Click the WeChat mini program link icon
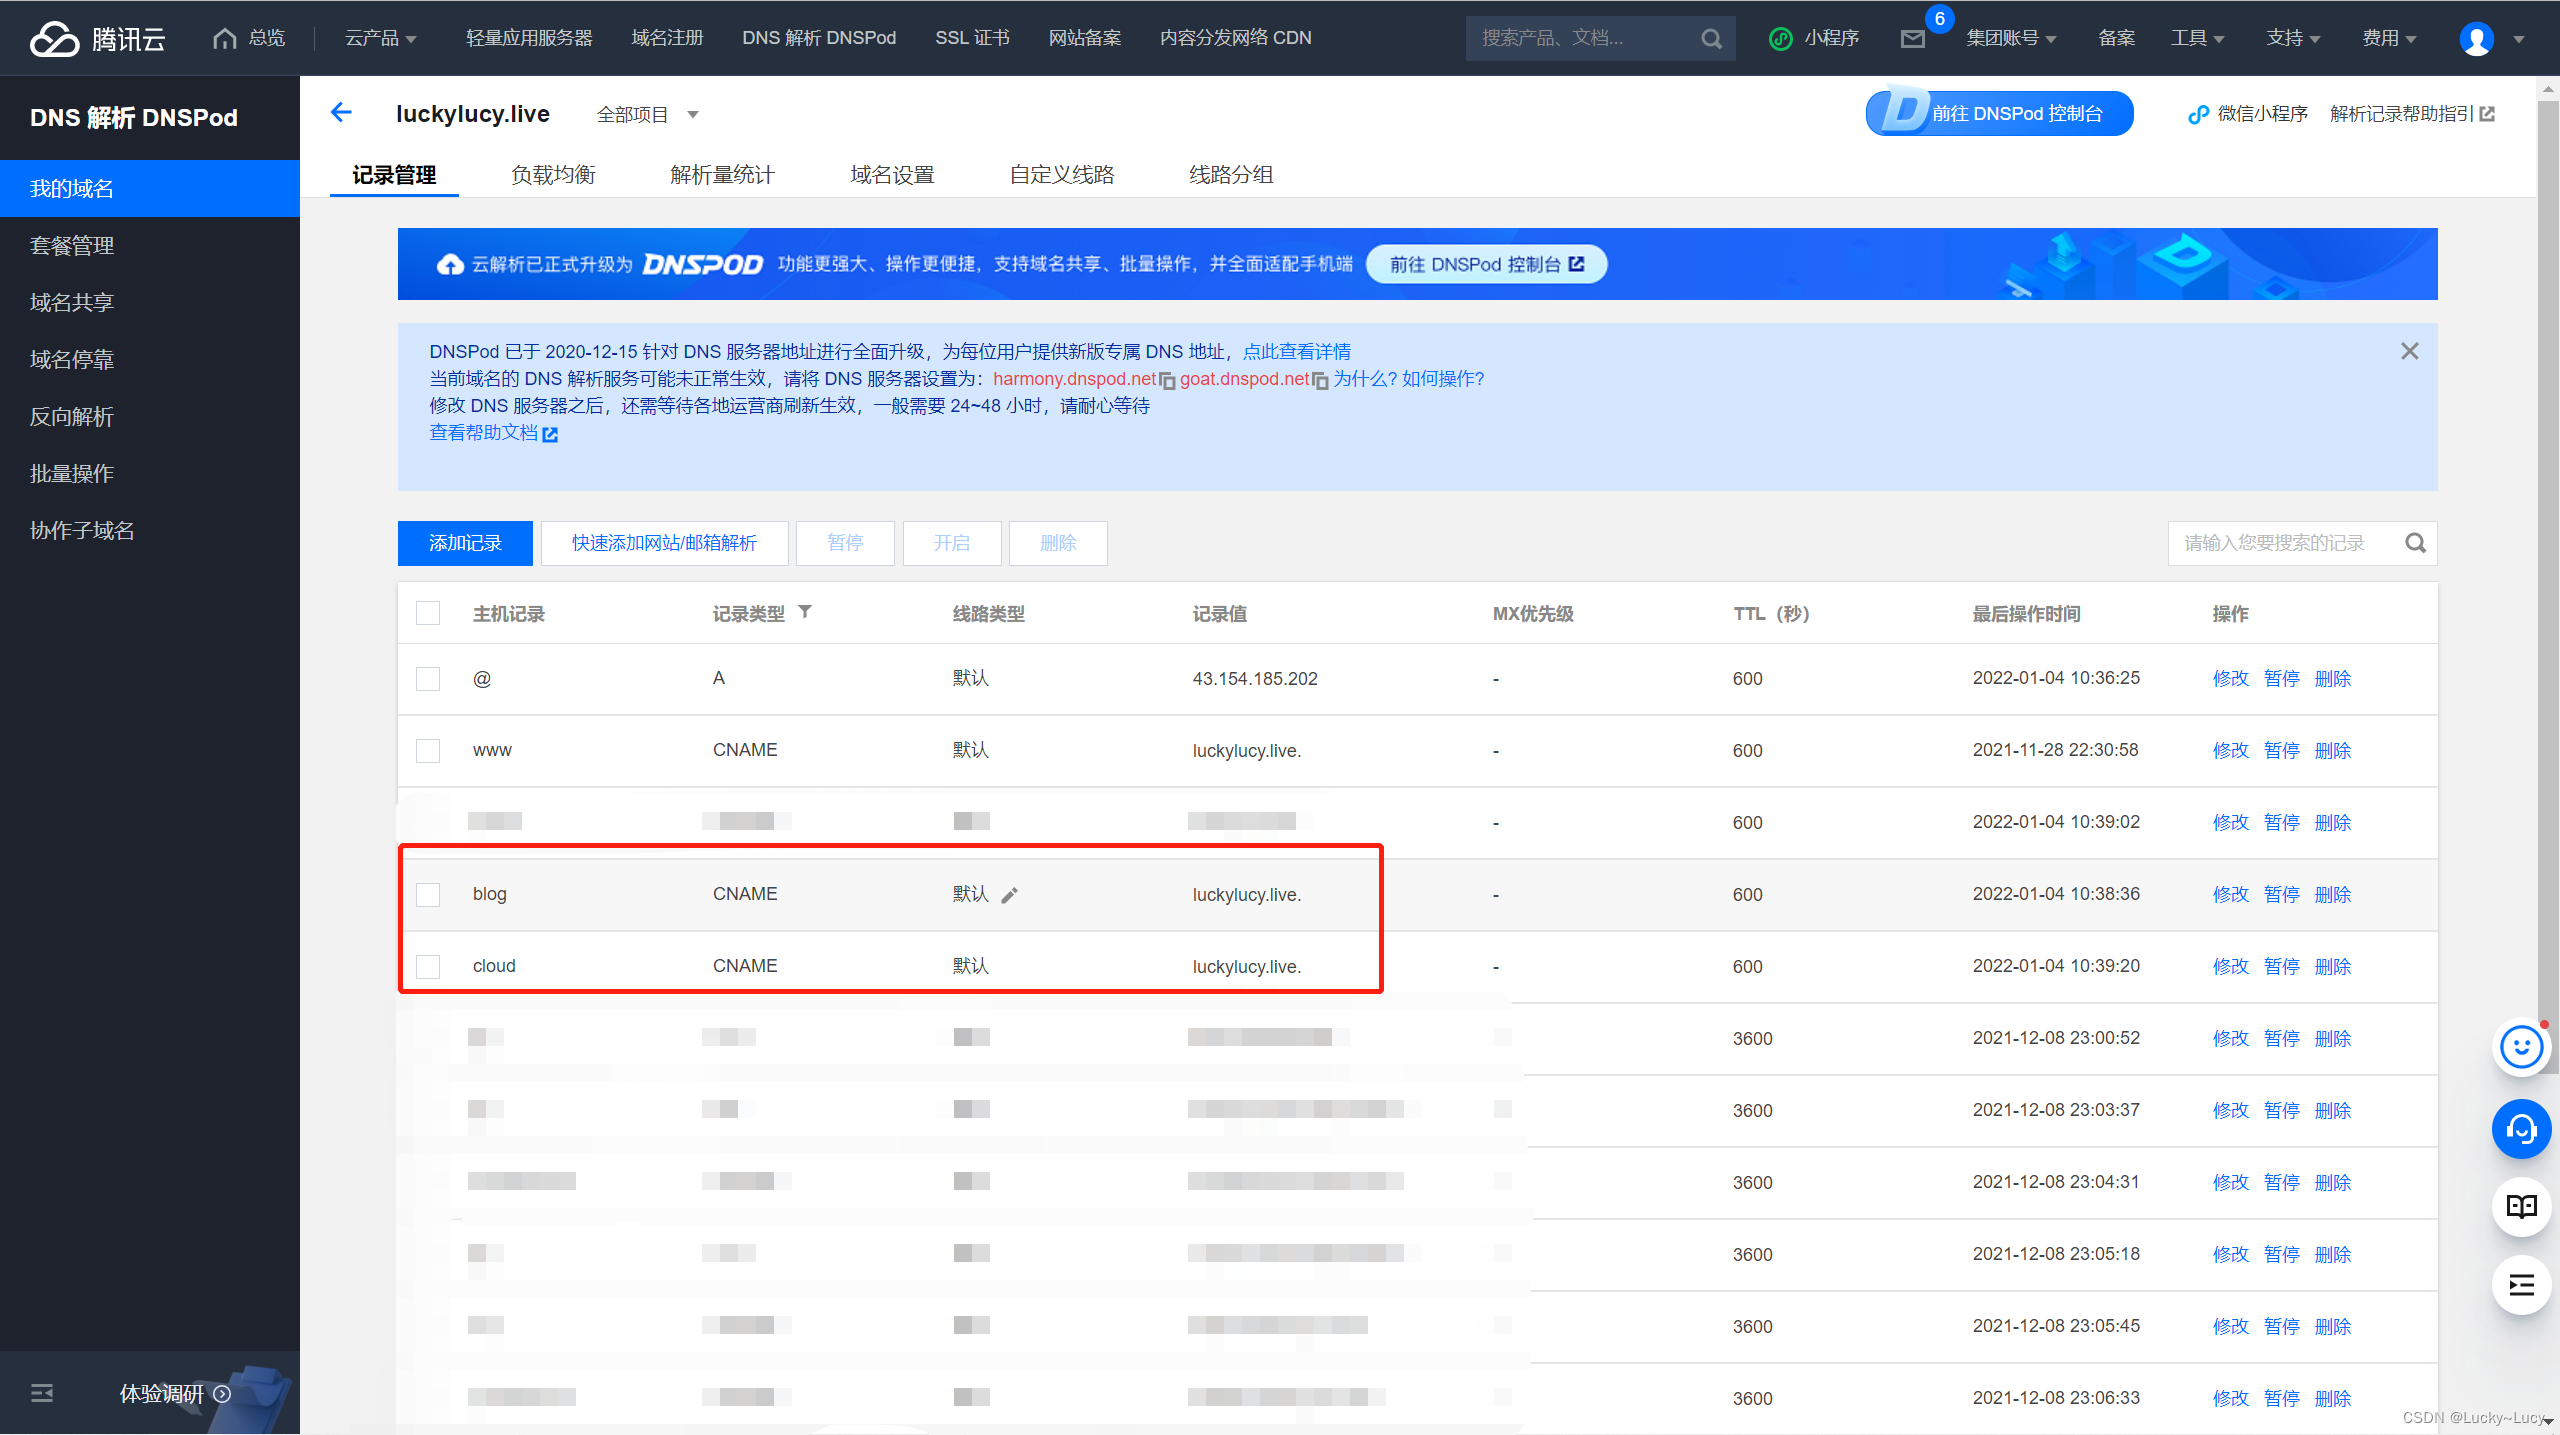The image size is (2560, 1435). pyautogui.click(x=2197, y=114)
